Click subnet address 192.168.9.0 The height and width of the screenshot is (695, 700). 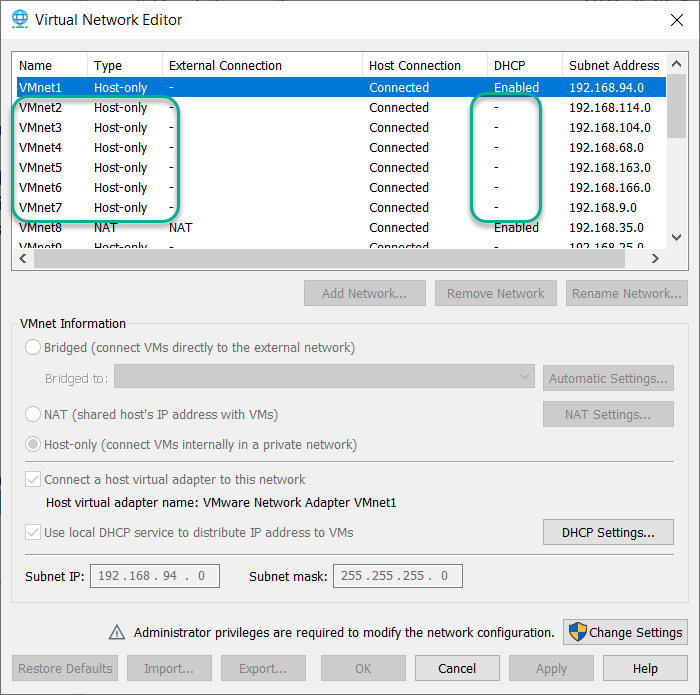tap(603, 208)
